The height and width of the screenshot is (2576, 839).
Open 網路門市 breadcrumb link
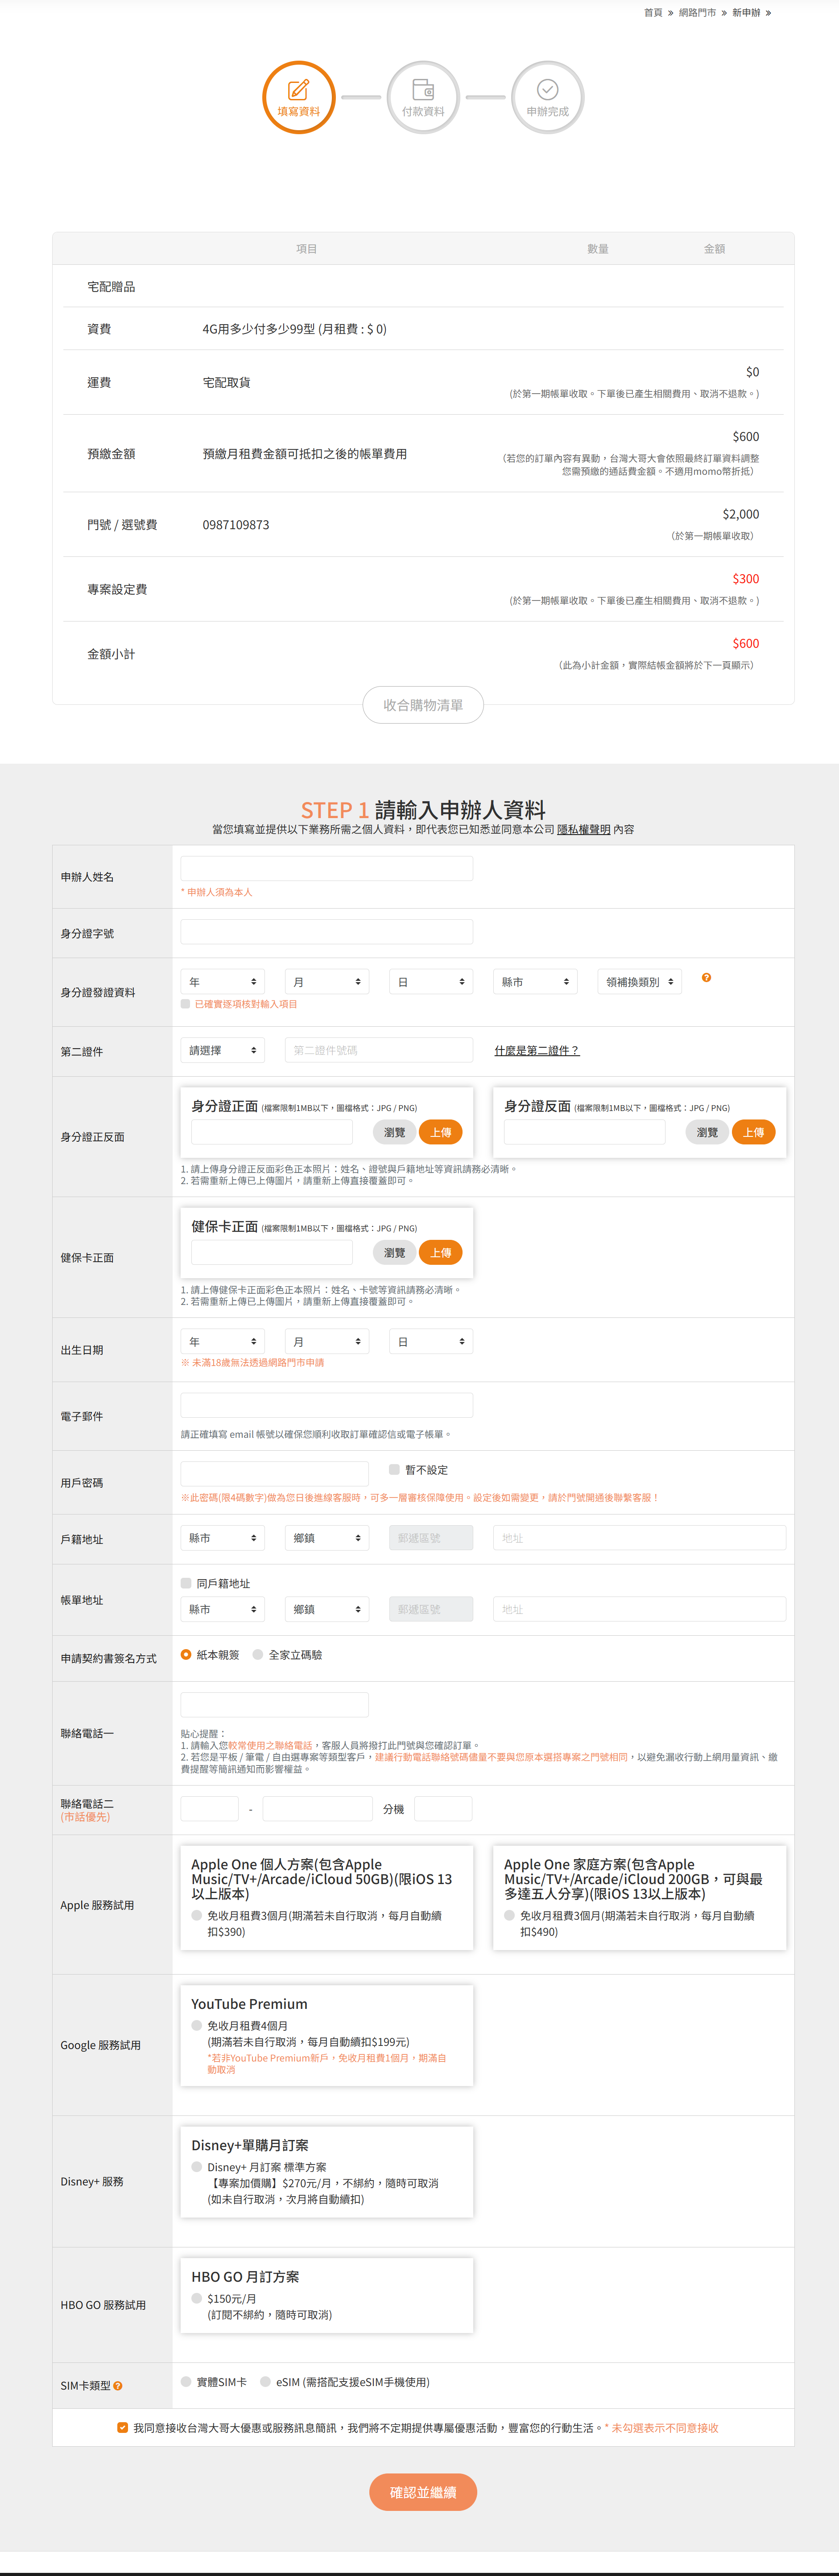click(697, 13)
